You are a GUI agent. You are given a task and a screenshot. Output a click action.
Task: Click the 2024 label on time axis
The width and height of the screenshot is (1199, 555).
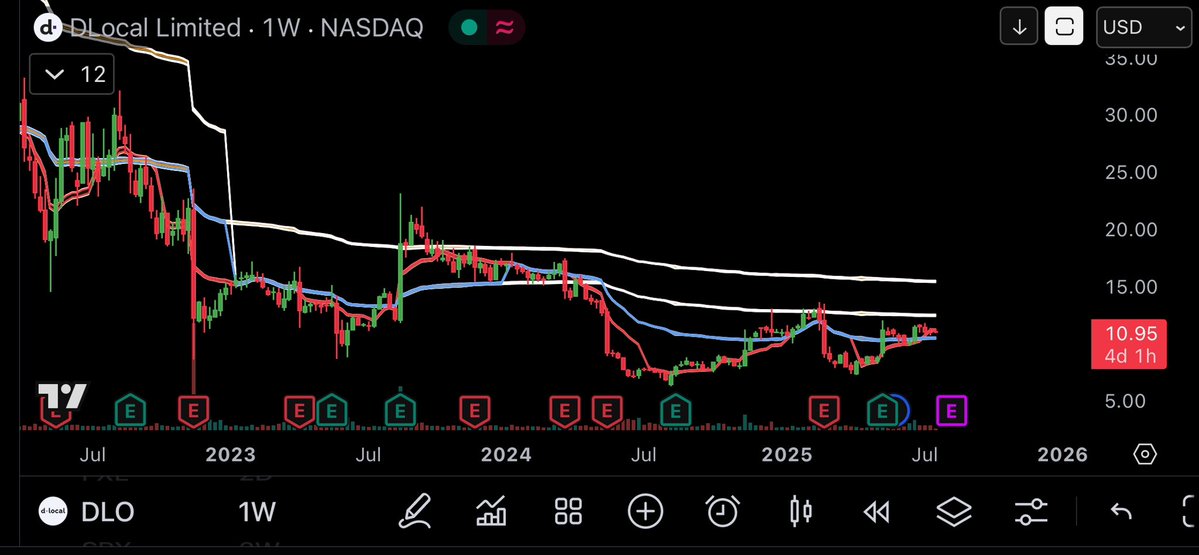[505, 455]
